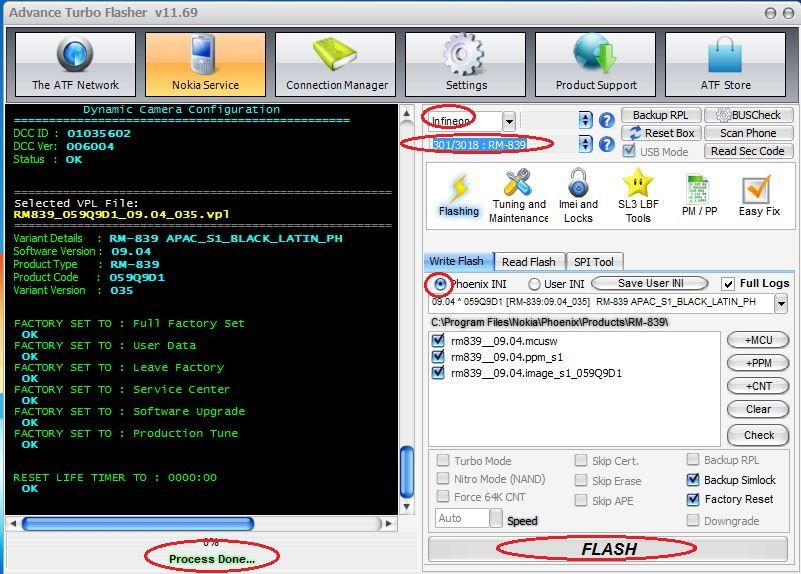Uncheck the Factory Reset checkbox
801x574 pixels.
(x=694, y=499)
